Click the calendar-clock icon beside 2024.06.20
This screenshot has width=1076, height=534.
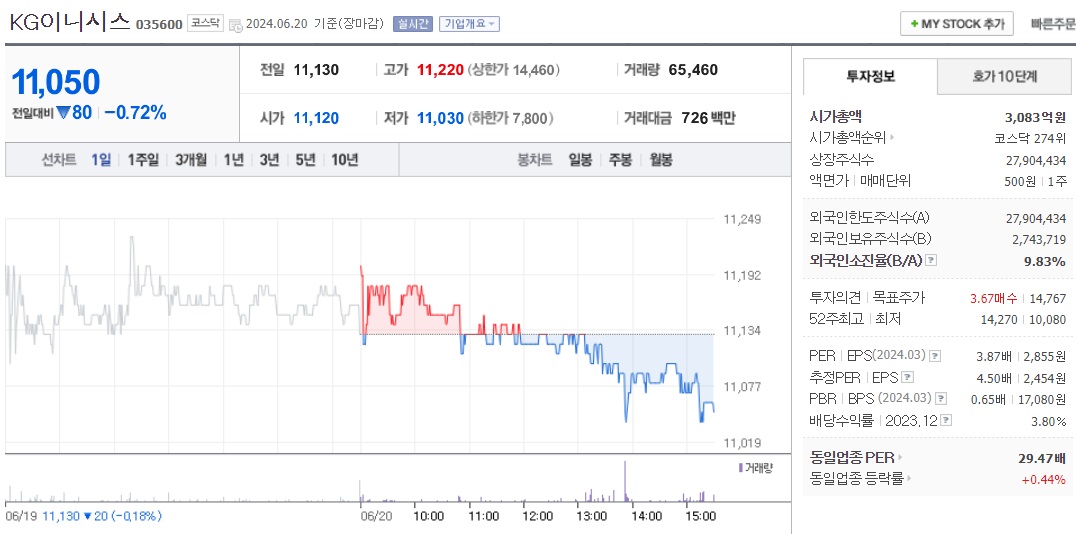pyautogui.click(x=235, y=25)
